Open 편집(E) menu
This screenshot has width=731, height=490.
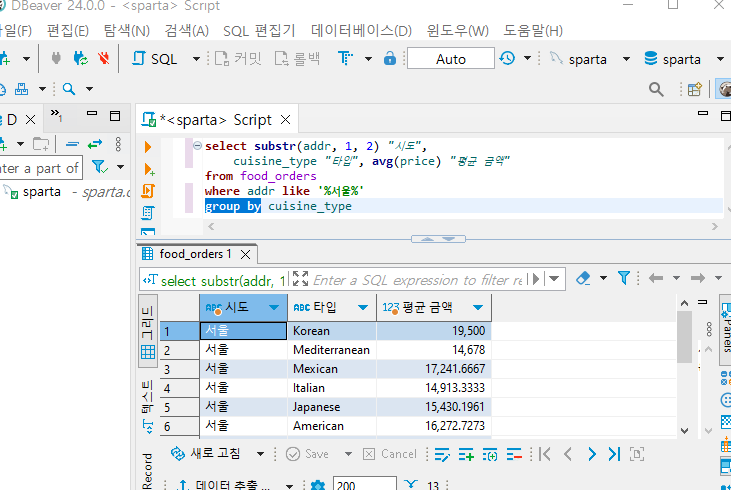[68, 31]
